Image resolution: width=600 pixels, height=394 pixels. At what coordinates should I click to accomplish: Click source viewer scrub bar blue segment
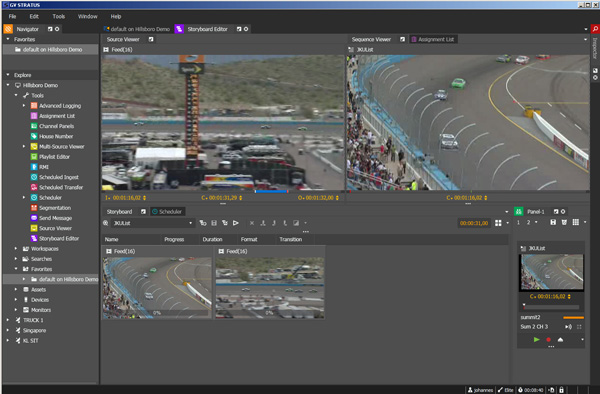[271, 191]
